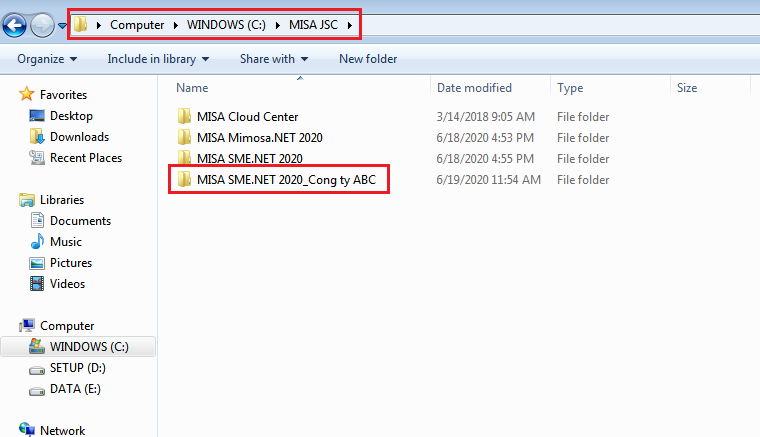
Task: Expand arrow after MISA JSC breadcrumb
Action: coord(349,25)
